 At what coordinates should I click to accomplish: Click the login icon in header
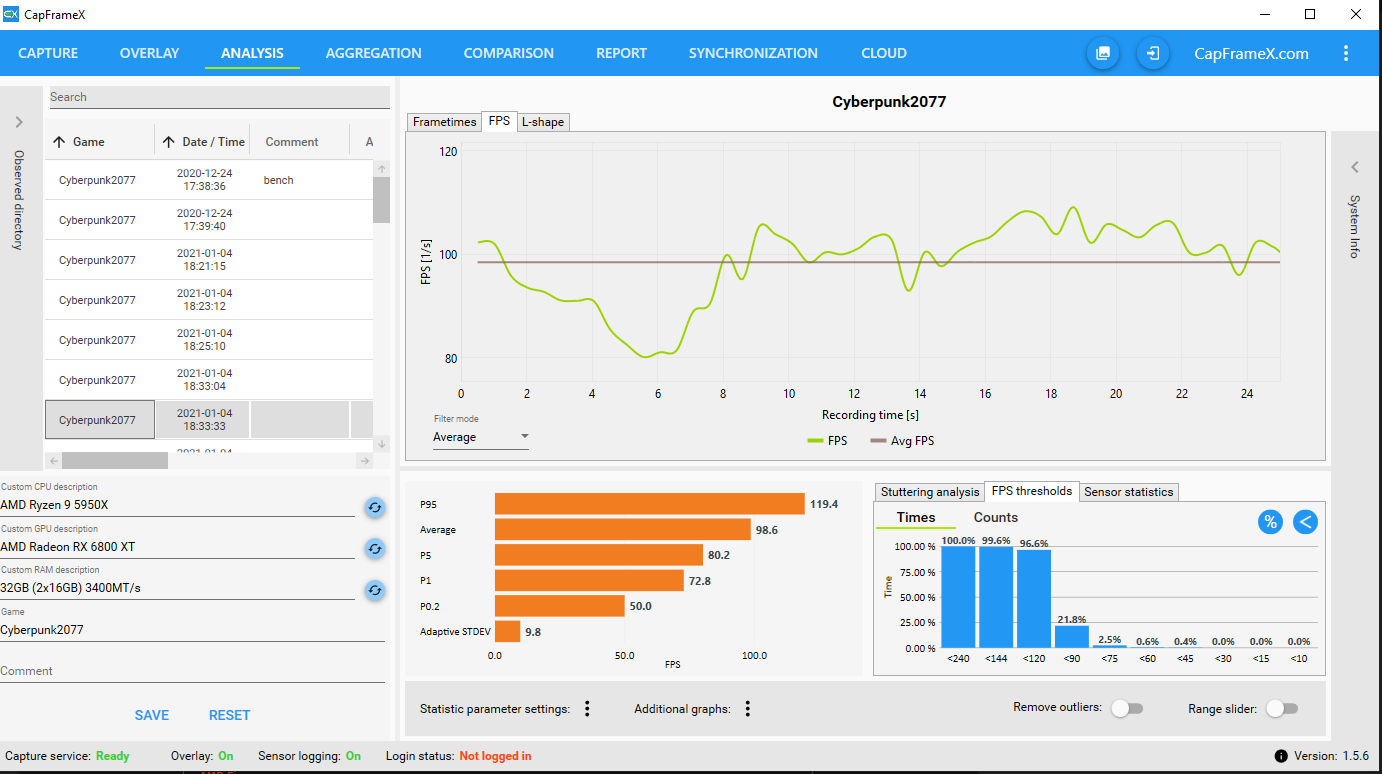point(1153,53)
